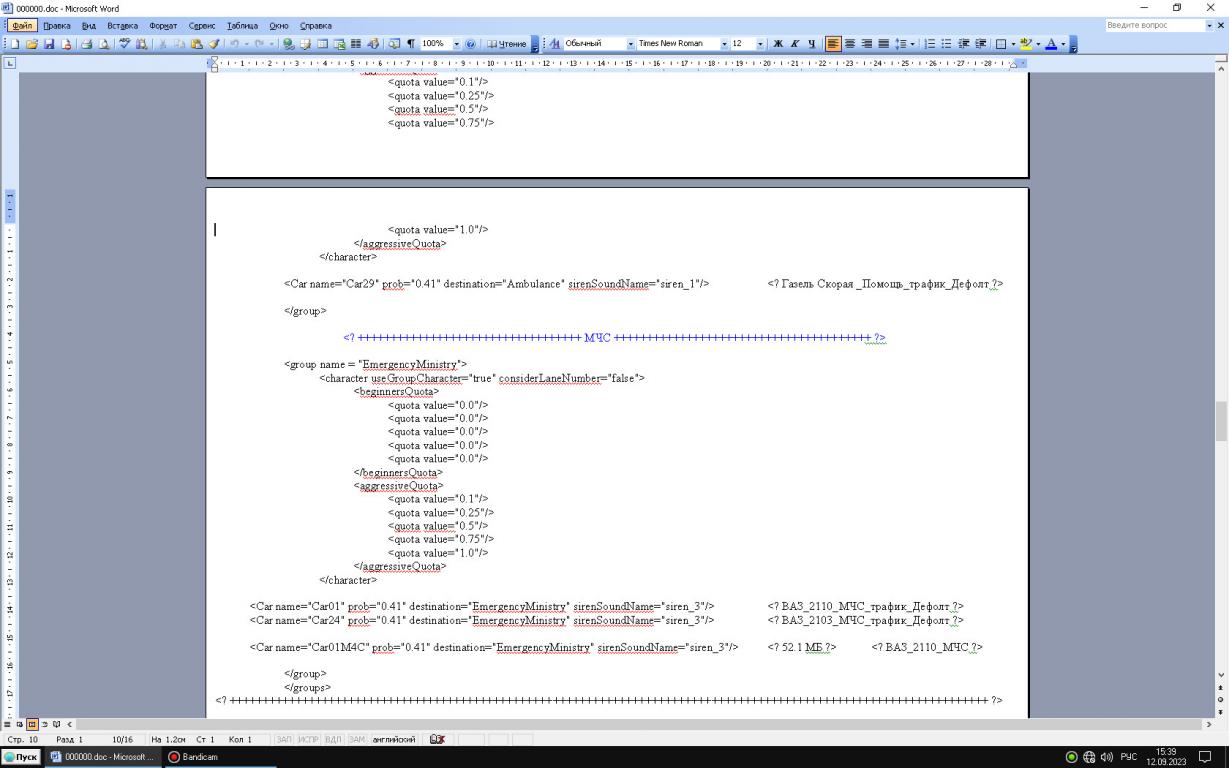Toggle bold formatting (Ж)
The width and height of the screenshot is (1229, 768).
778,44
